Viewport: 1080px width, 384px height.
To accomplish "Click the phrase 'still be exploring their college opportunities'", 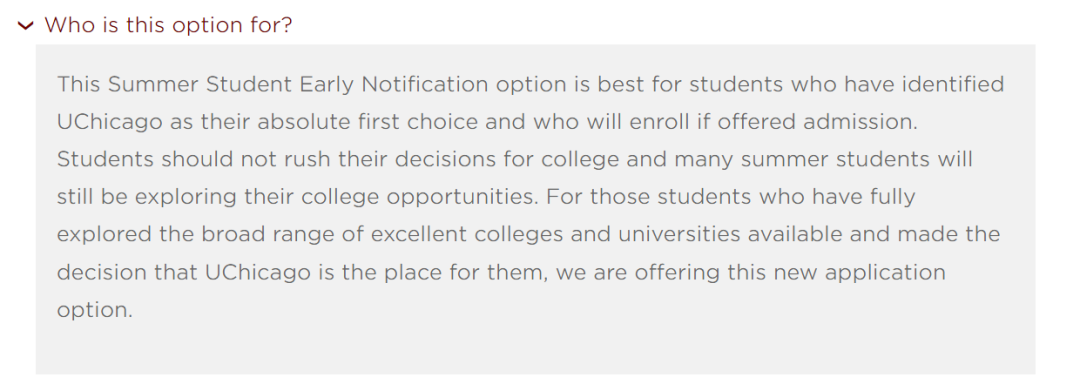I will 292,197.
